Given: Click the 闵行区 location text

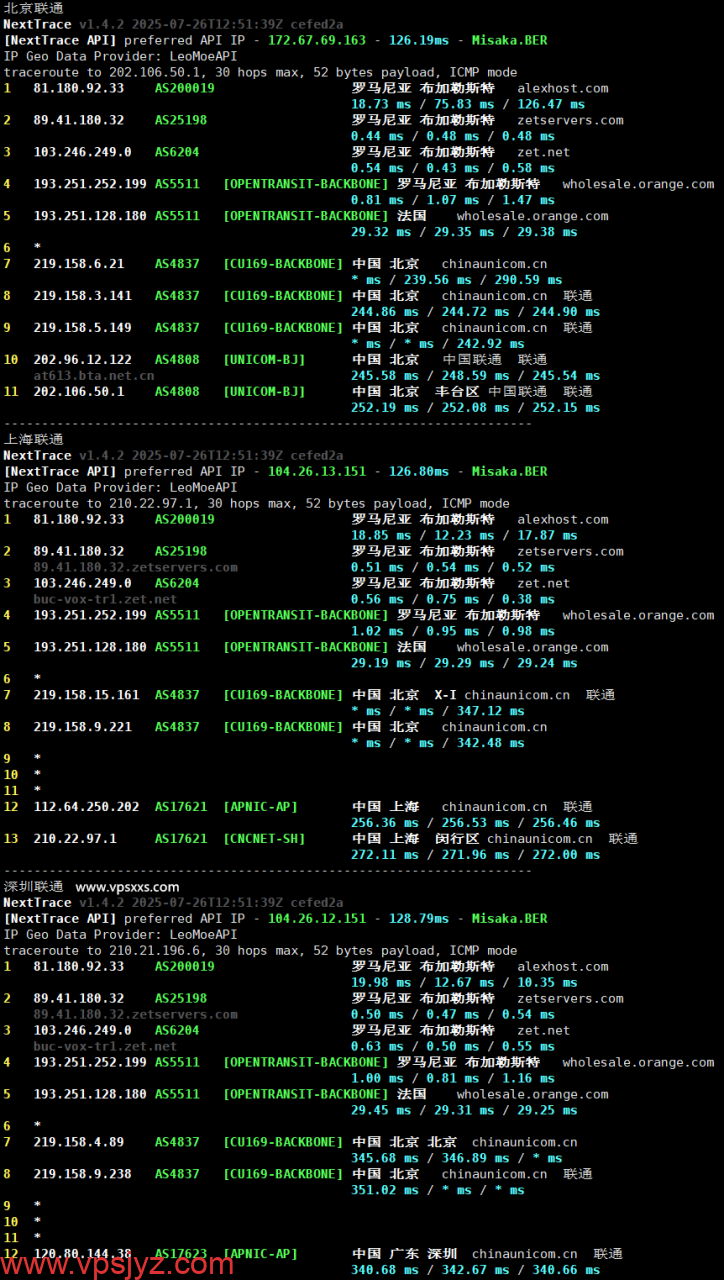Looking at the screenshot, I should tap(458, 839).
